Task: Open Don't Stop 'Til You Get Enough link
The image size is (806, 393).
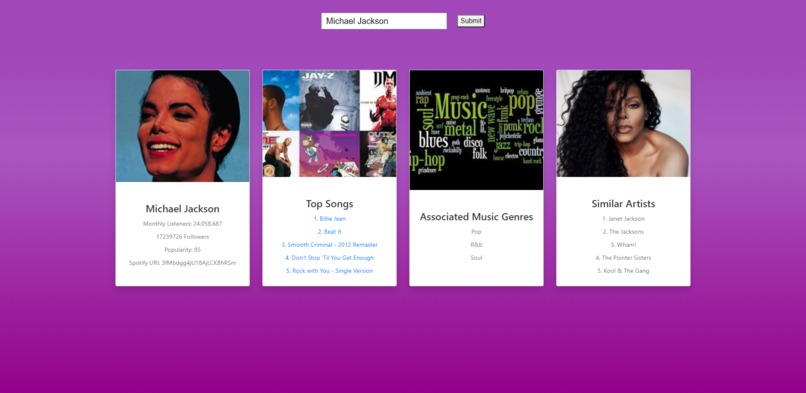Action: 329,258
